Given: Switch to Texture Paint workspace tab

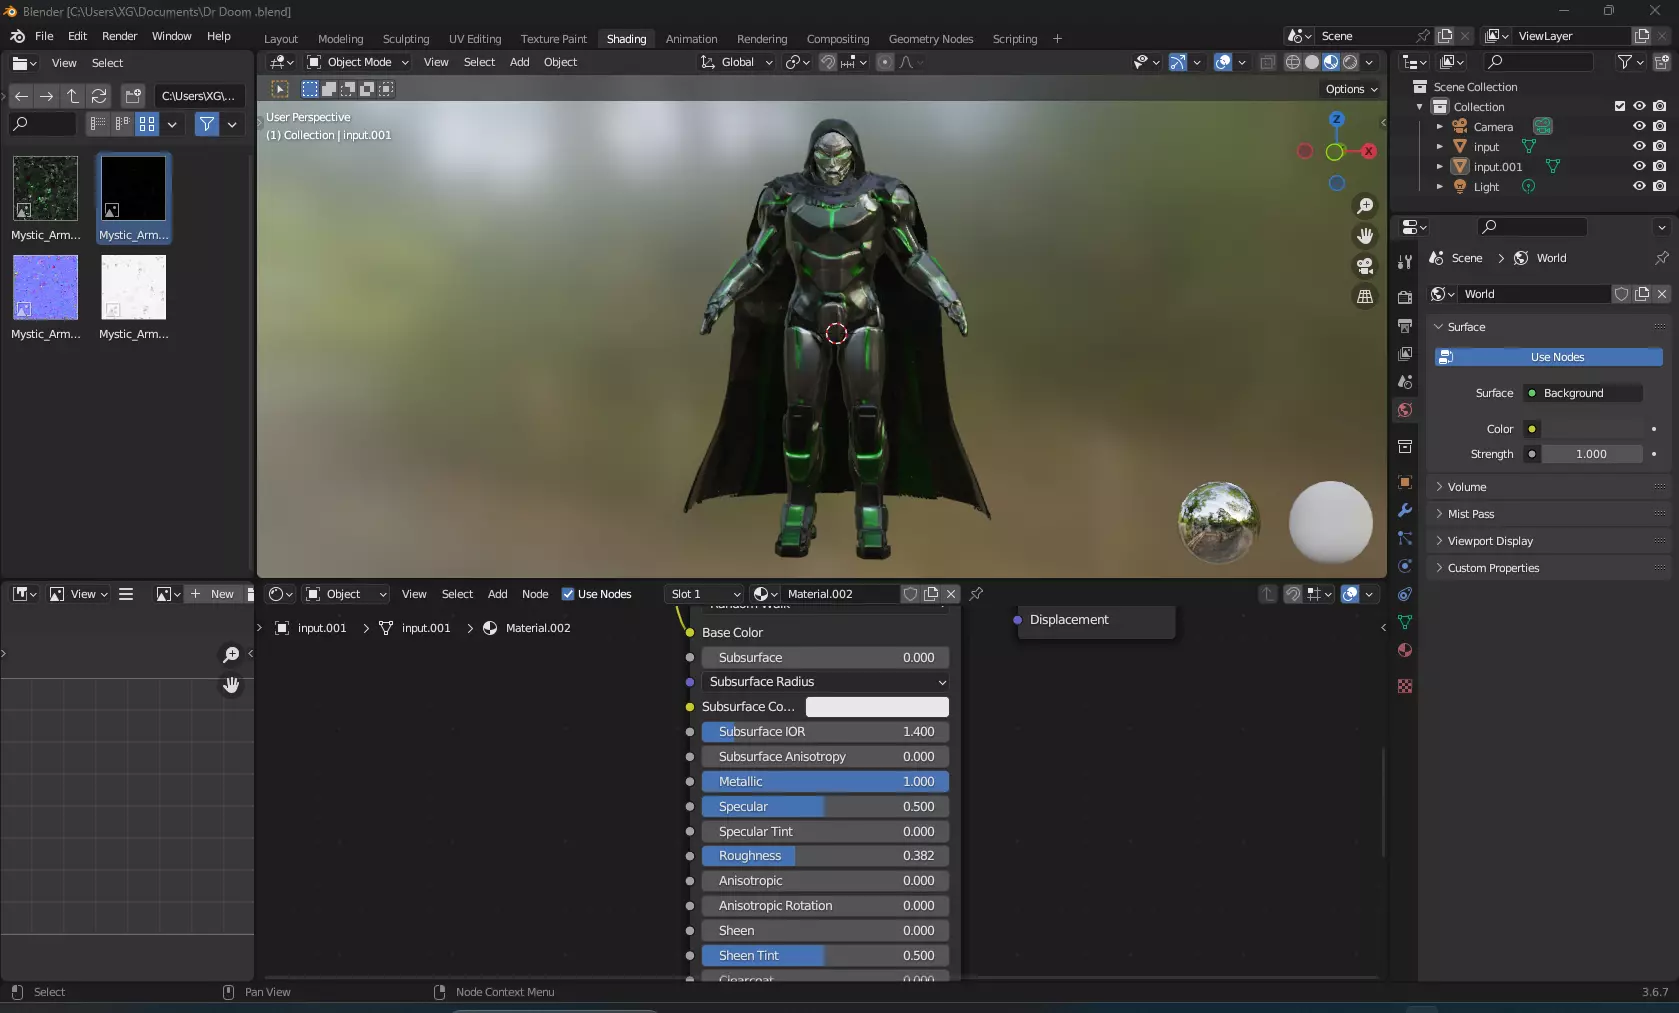Looking at the screenshot, I should coord(553,39).
